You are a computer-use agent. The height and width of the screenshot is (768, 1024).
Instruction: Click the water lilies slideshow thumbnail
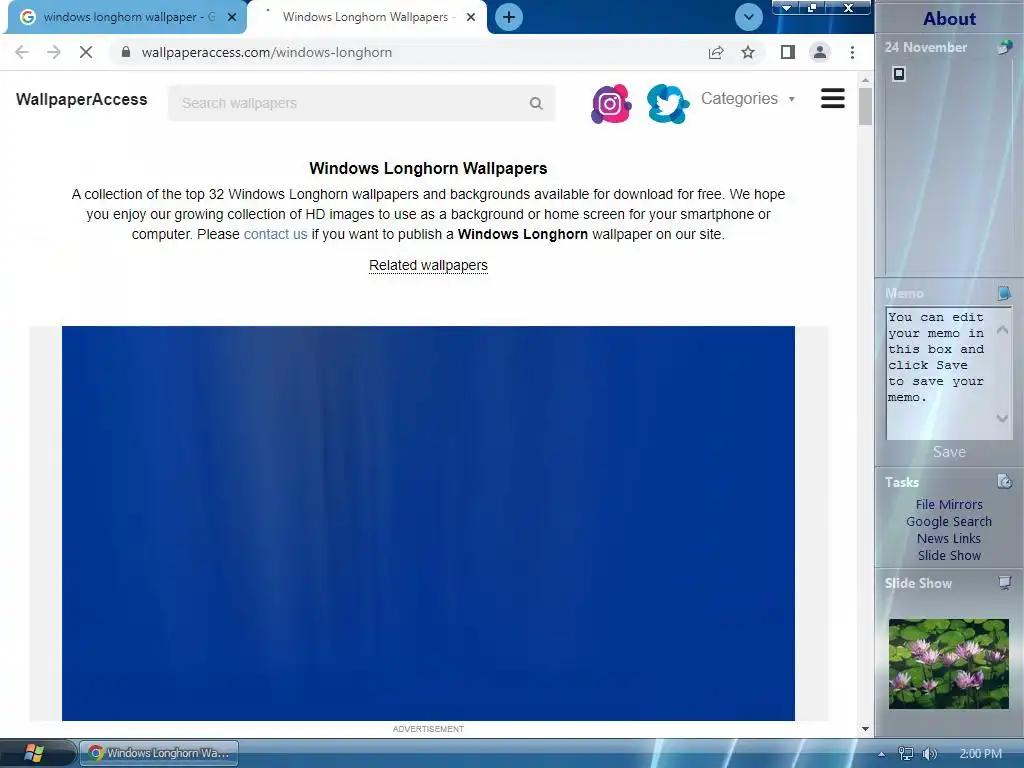point(948,664)
